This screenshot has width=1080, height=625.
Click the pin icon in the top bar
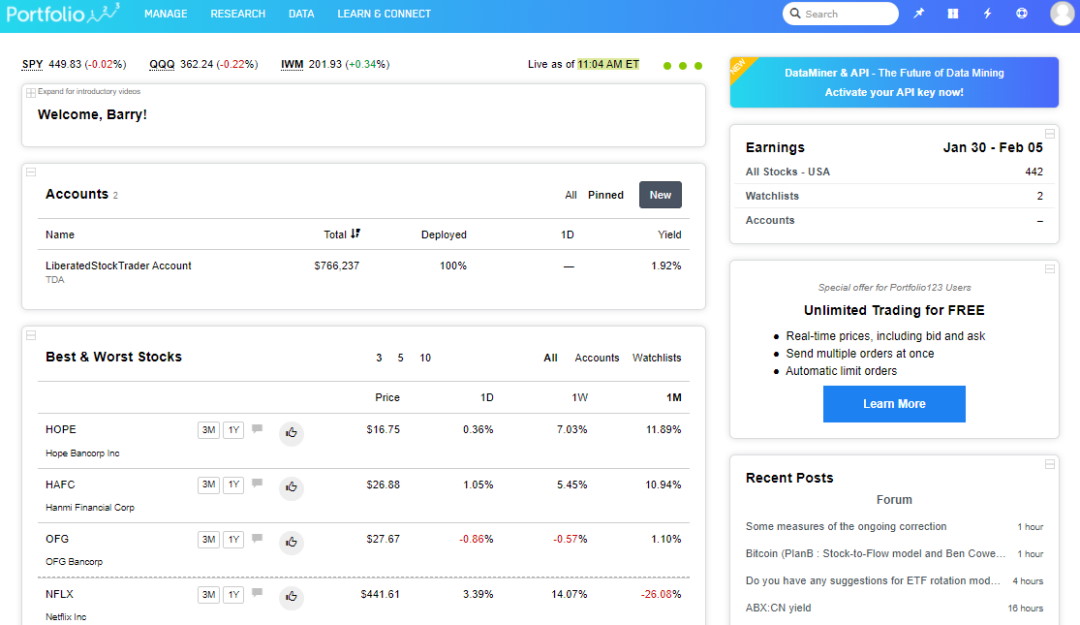918,13
